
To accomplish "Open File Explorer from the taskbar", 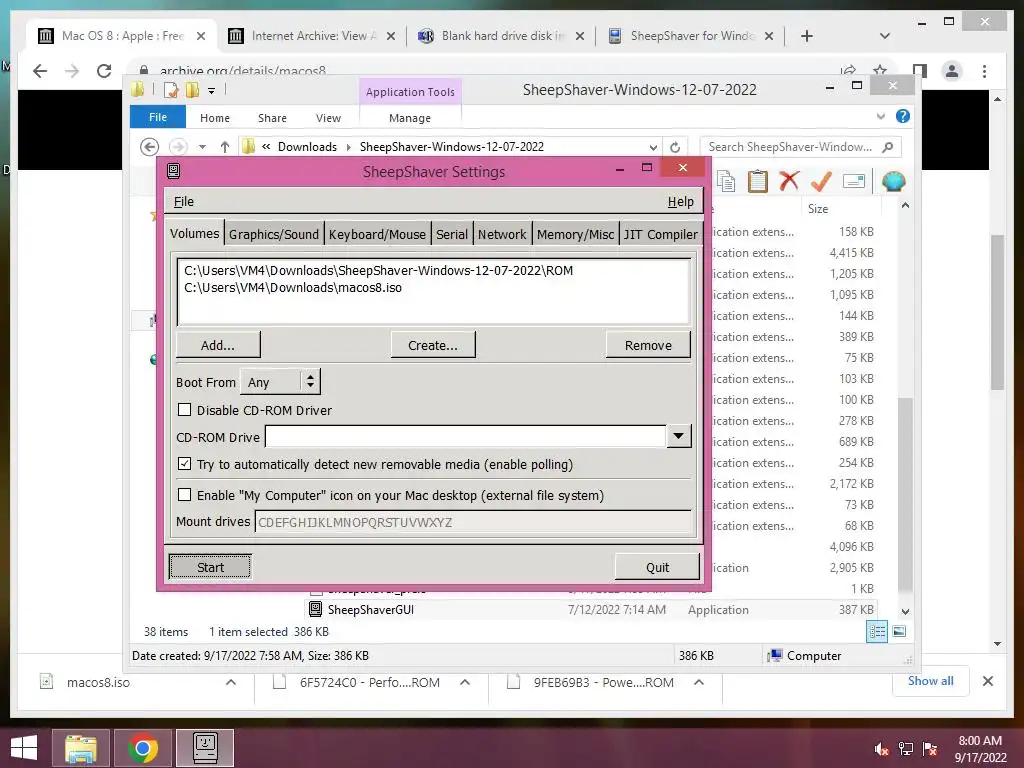I will (80, 748).
